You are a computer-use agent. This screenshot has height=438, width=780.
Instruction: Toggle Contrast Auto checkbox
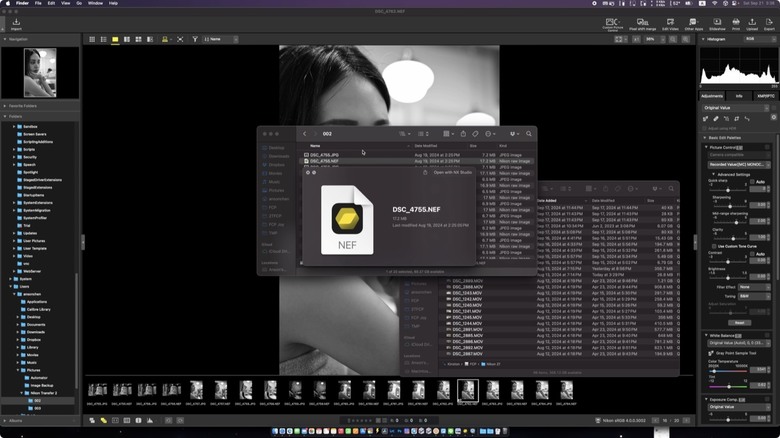[752, 254]
